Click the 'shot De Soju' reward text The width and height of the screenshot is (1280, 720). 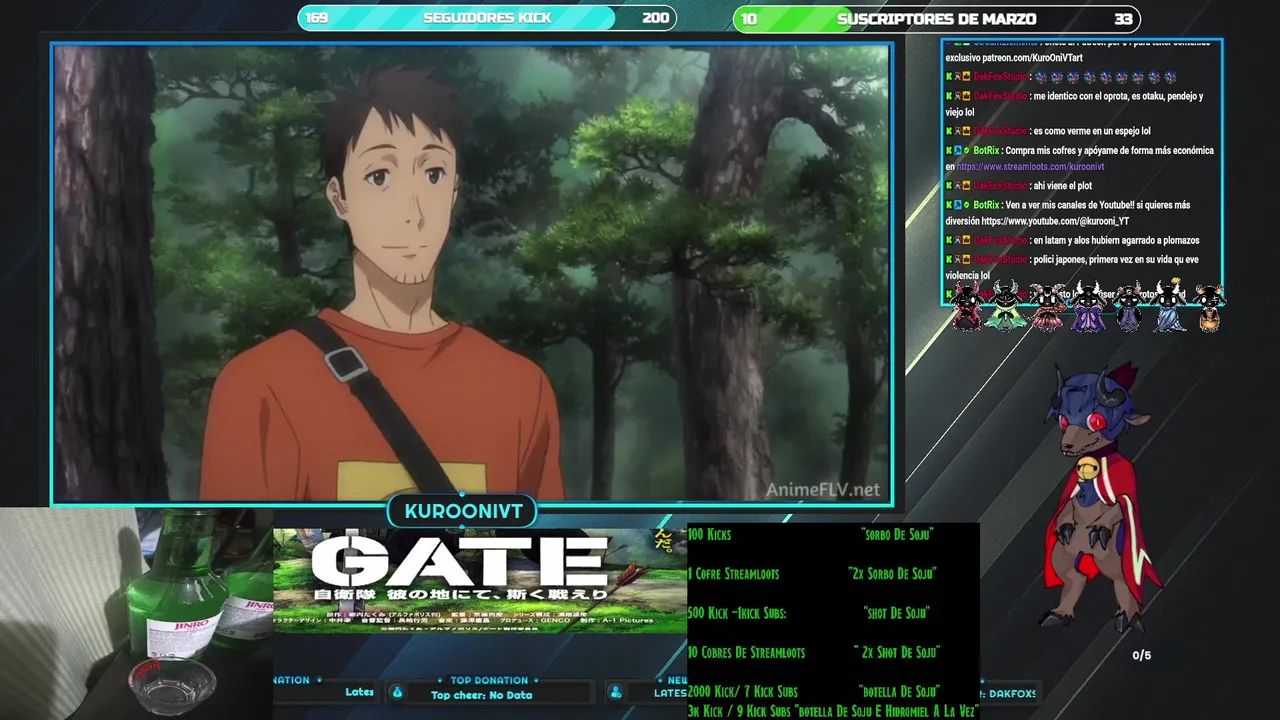pos(897,613)
